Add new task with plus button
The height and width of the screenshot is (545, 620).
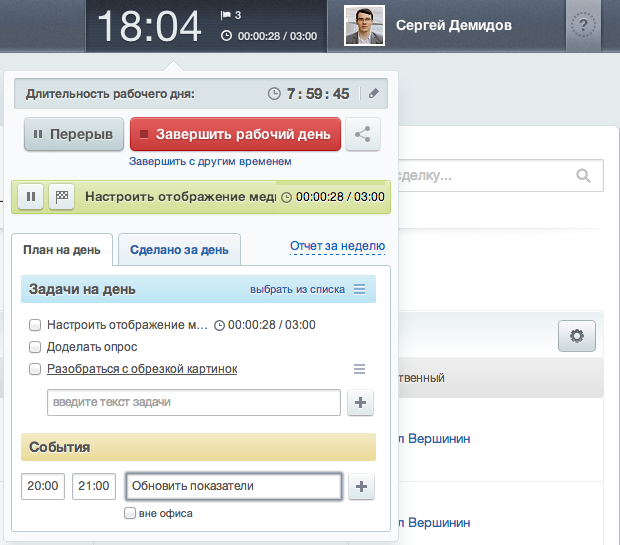pyautogui.click(x=360, y=403)
